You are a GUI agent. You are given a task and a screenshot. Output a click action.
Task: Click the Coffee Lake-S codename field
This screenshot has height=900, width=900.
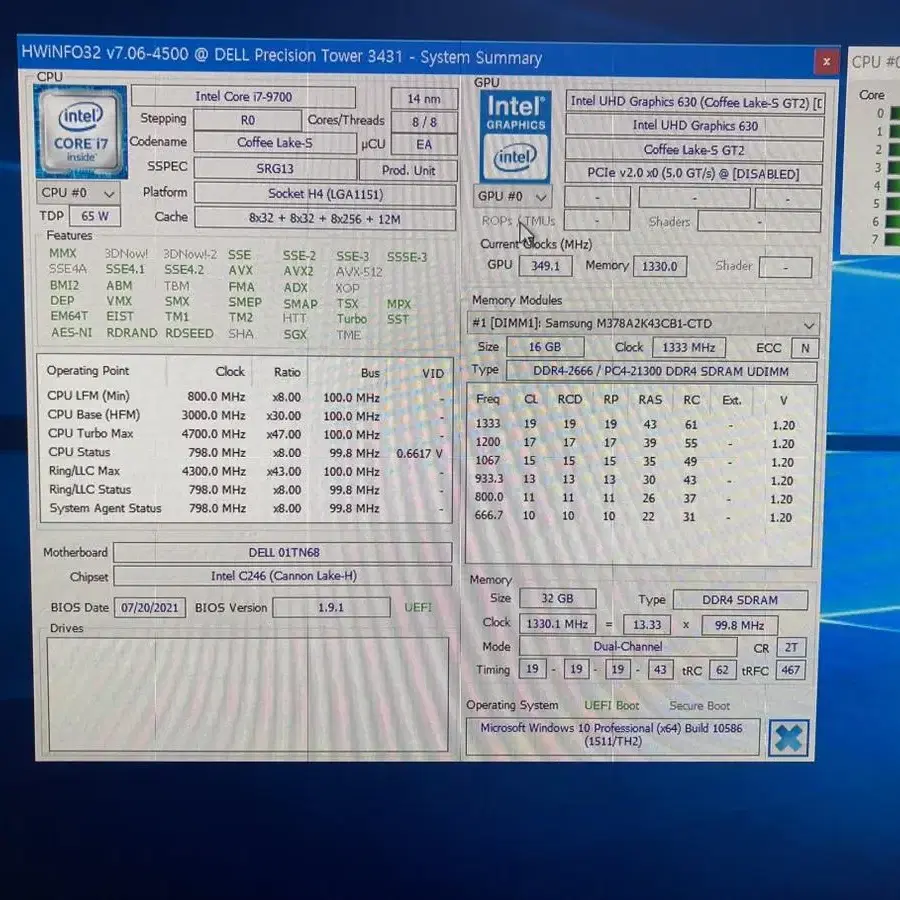(x=274, y=143)
